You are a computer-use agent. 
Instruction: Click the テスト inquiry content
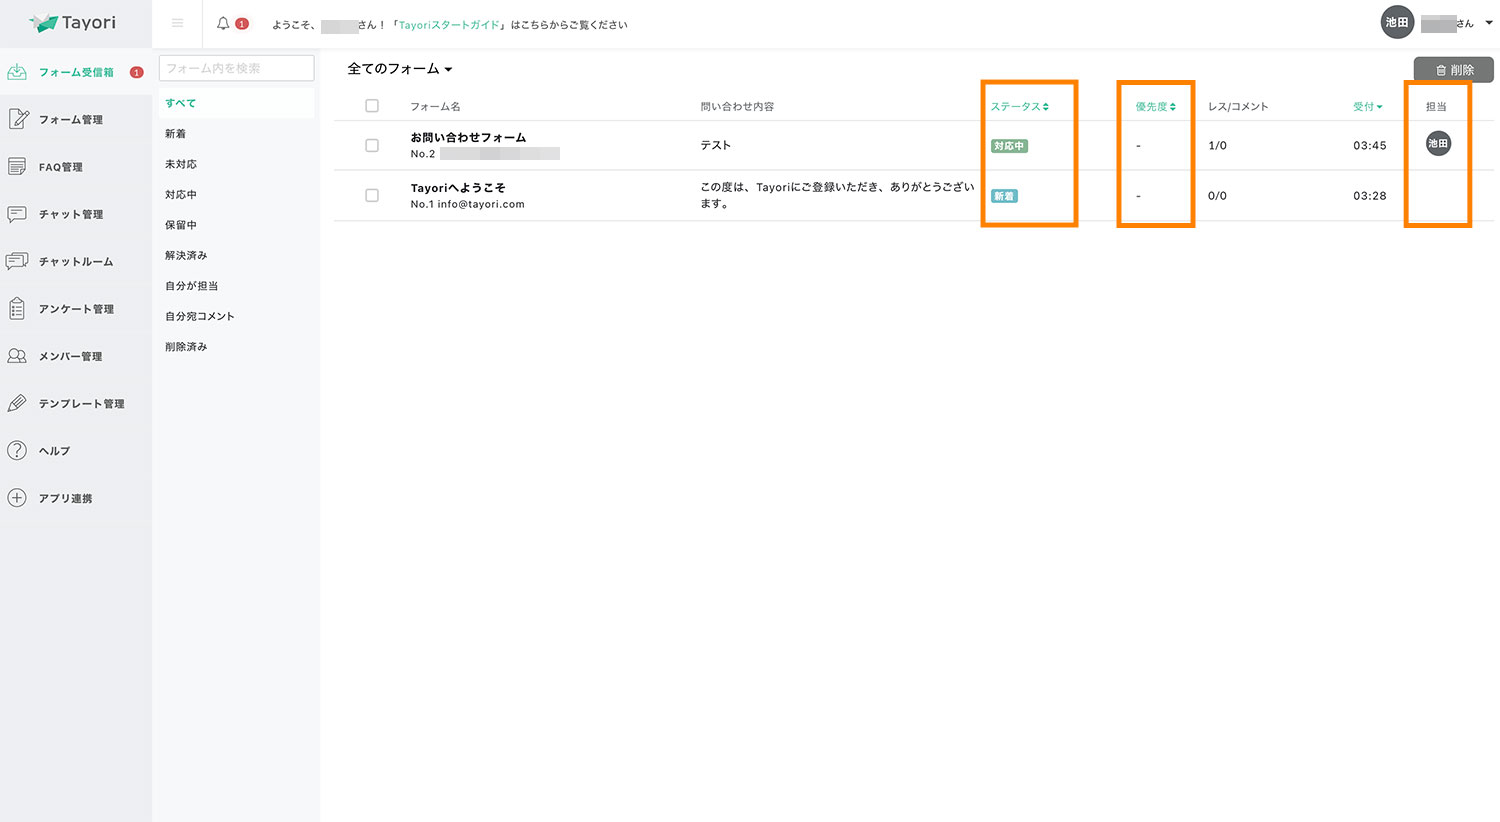715,145
